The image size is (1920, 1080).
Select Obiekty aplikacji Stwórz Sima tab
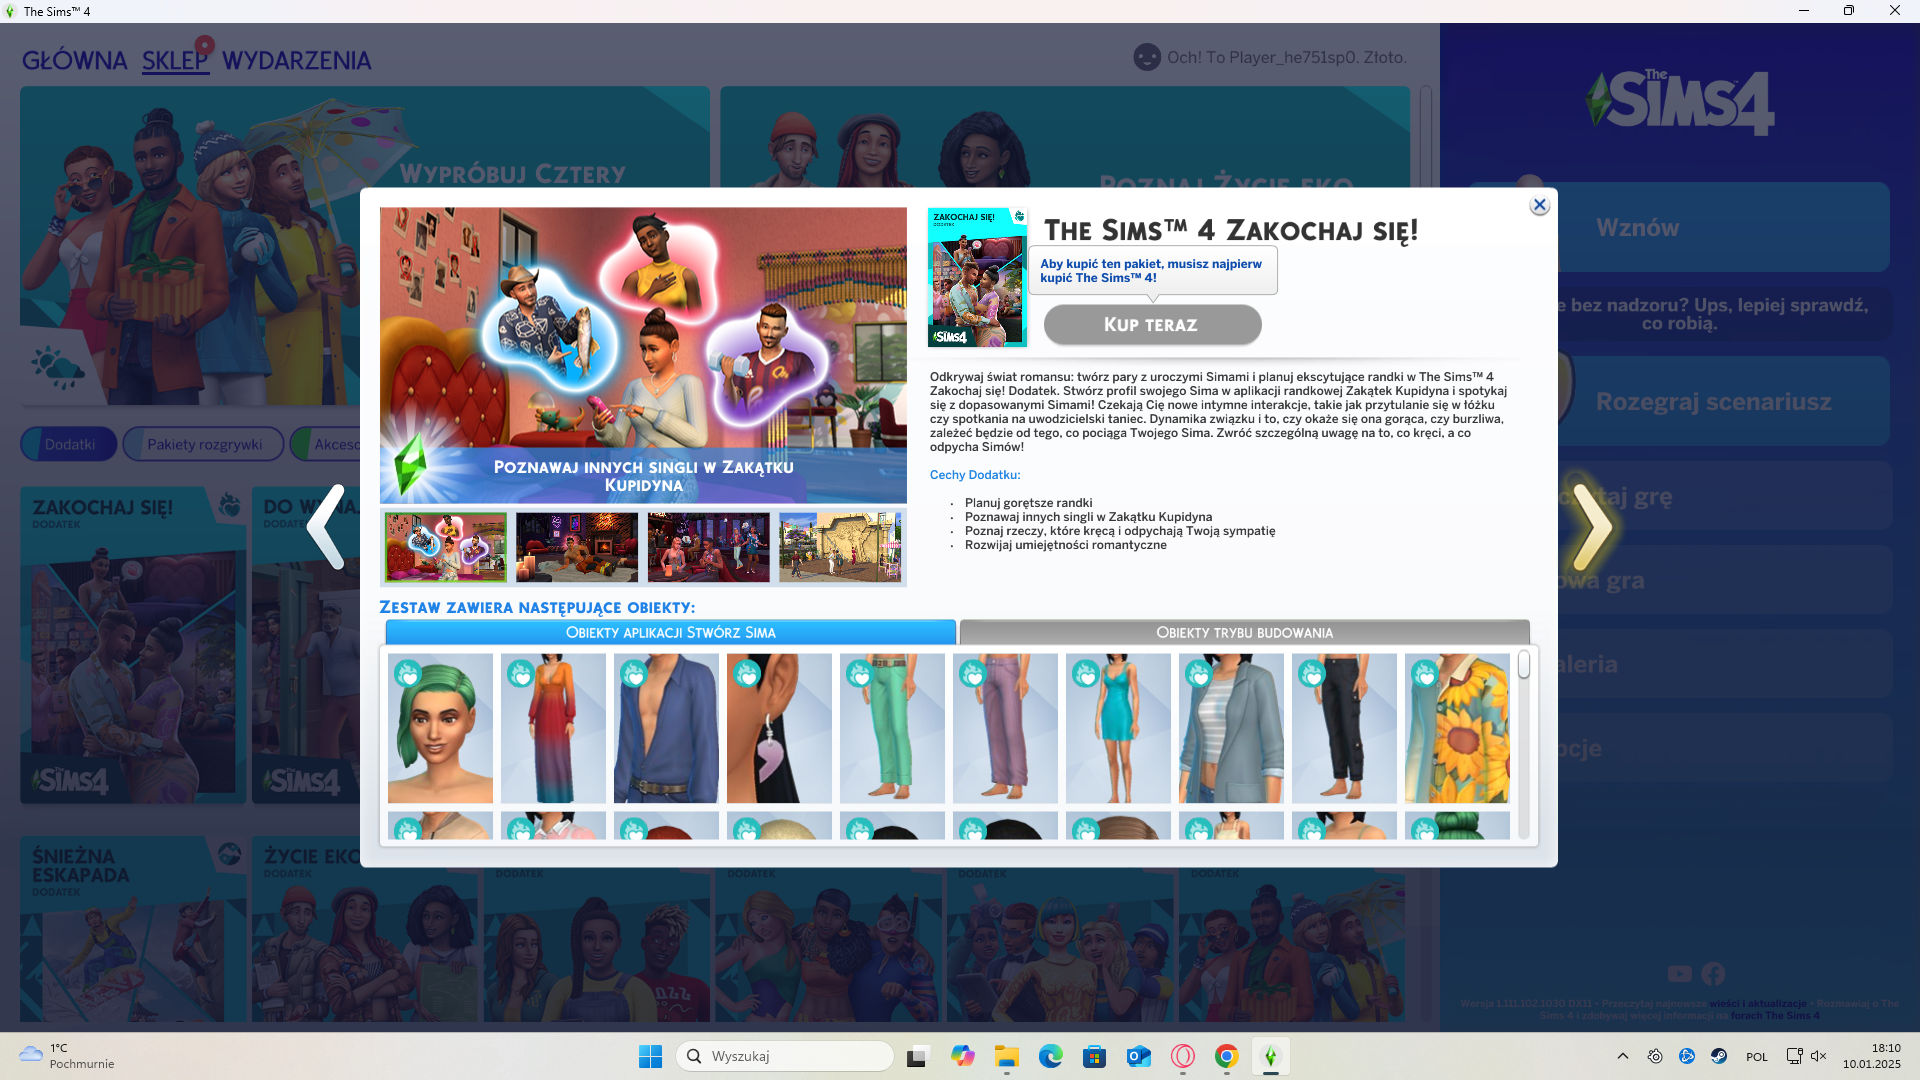(670, 632)
